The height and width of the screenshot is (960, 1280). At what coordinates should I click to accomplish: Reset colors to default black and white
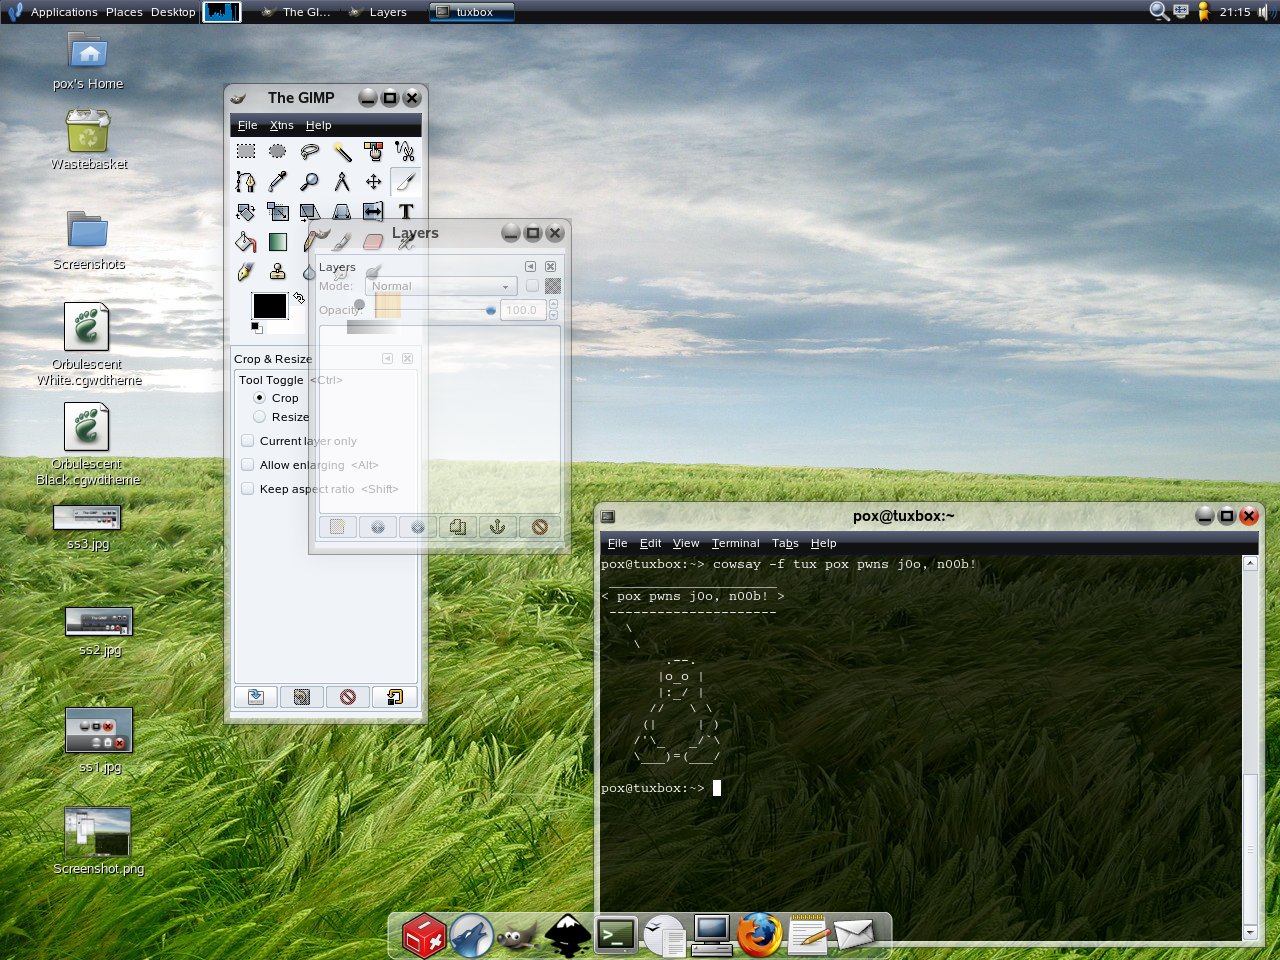256,328
